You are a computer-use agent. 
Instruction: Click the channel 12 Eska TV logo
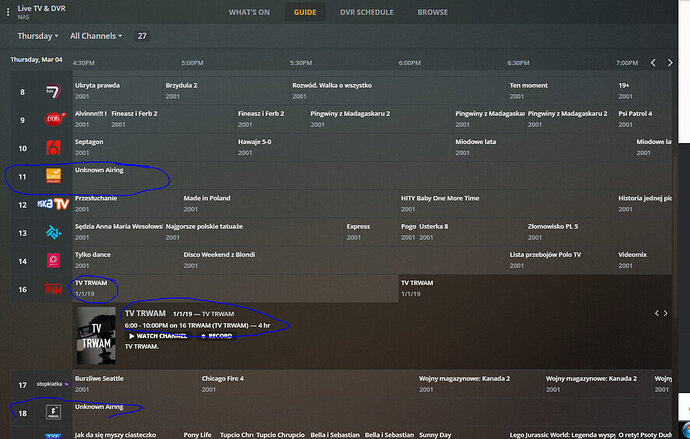[53, 204]
